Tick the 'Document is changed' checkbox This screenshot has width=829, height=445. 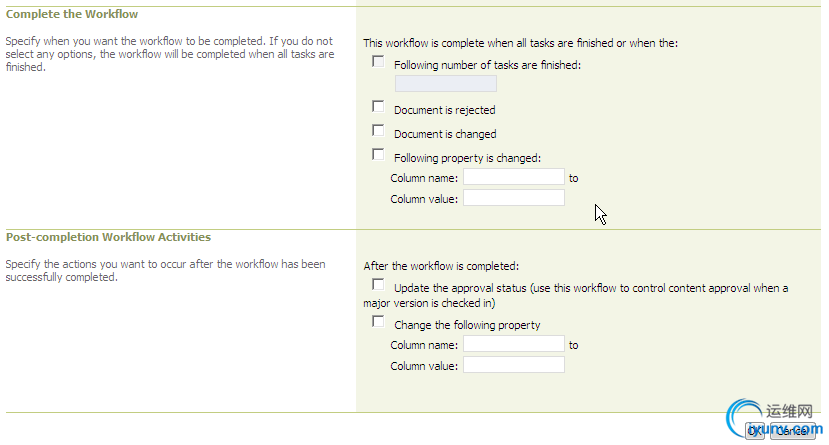(378, 130)
